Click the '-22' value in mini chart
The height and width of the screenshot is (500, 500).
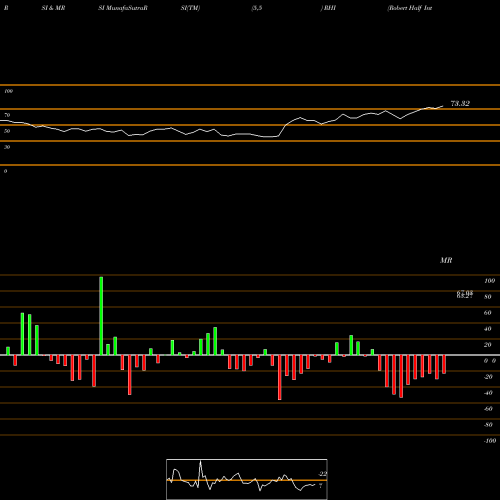point(322,474)
